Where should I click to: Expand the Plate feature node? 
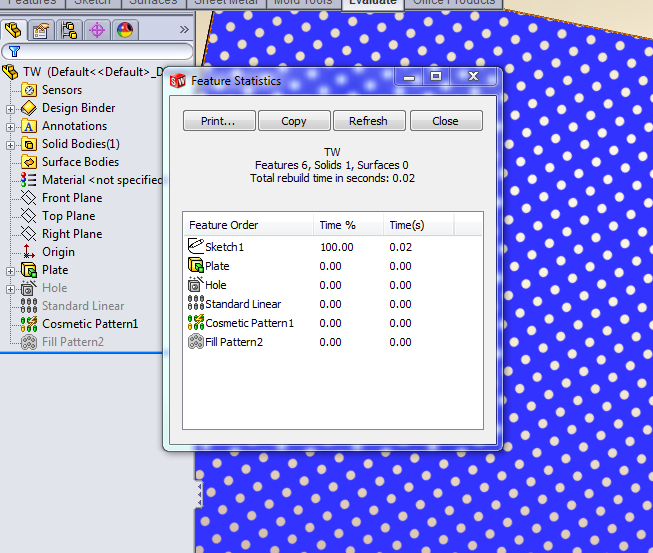point(11,270)
